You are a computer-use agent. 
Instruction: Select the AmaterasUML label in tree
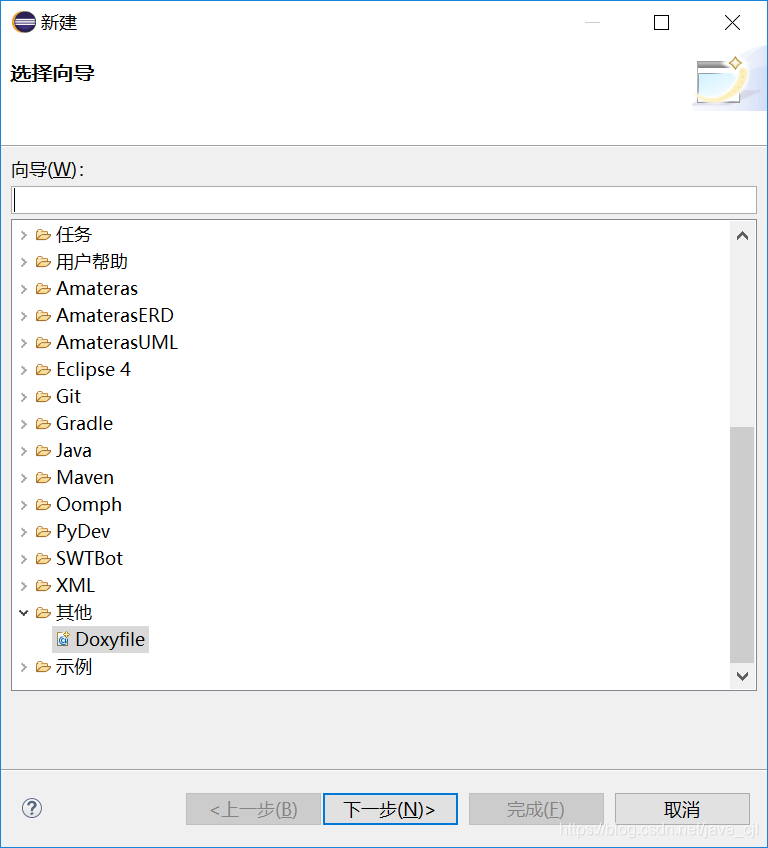pos(117,342)
